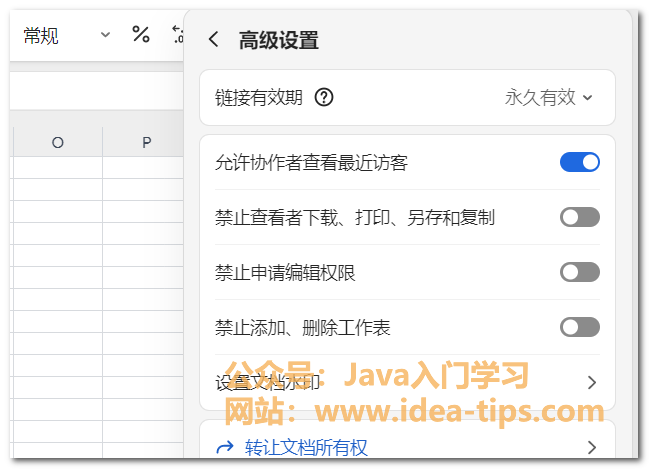Click the 转让文档所有权 link text
The image size is (649, 469).
(306, 447)
